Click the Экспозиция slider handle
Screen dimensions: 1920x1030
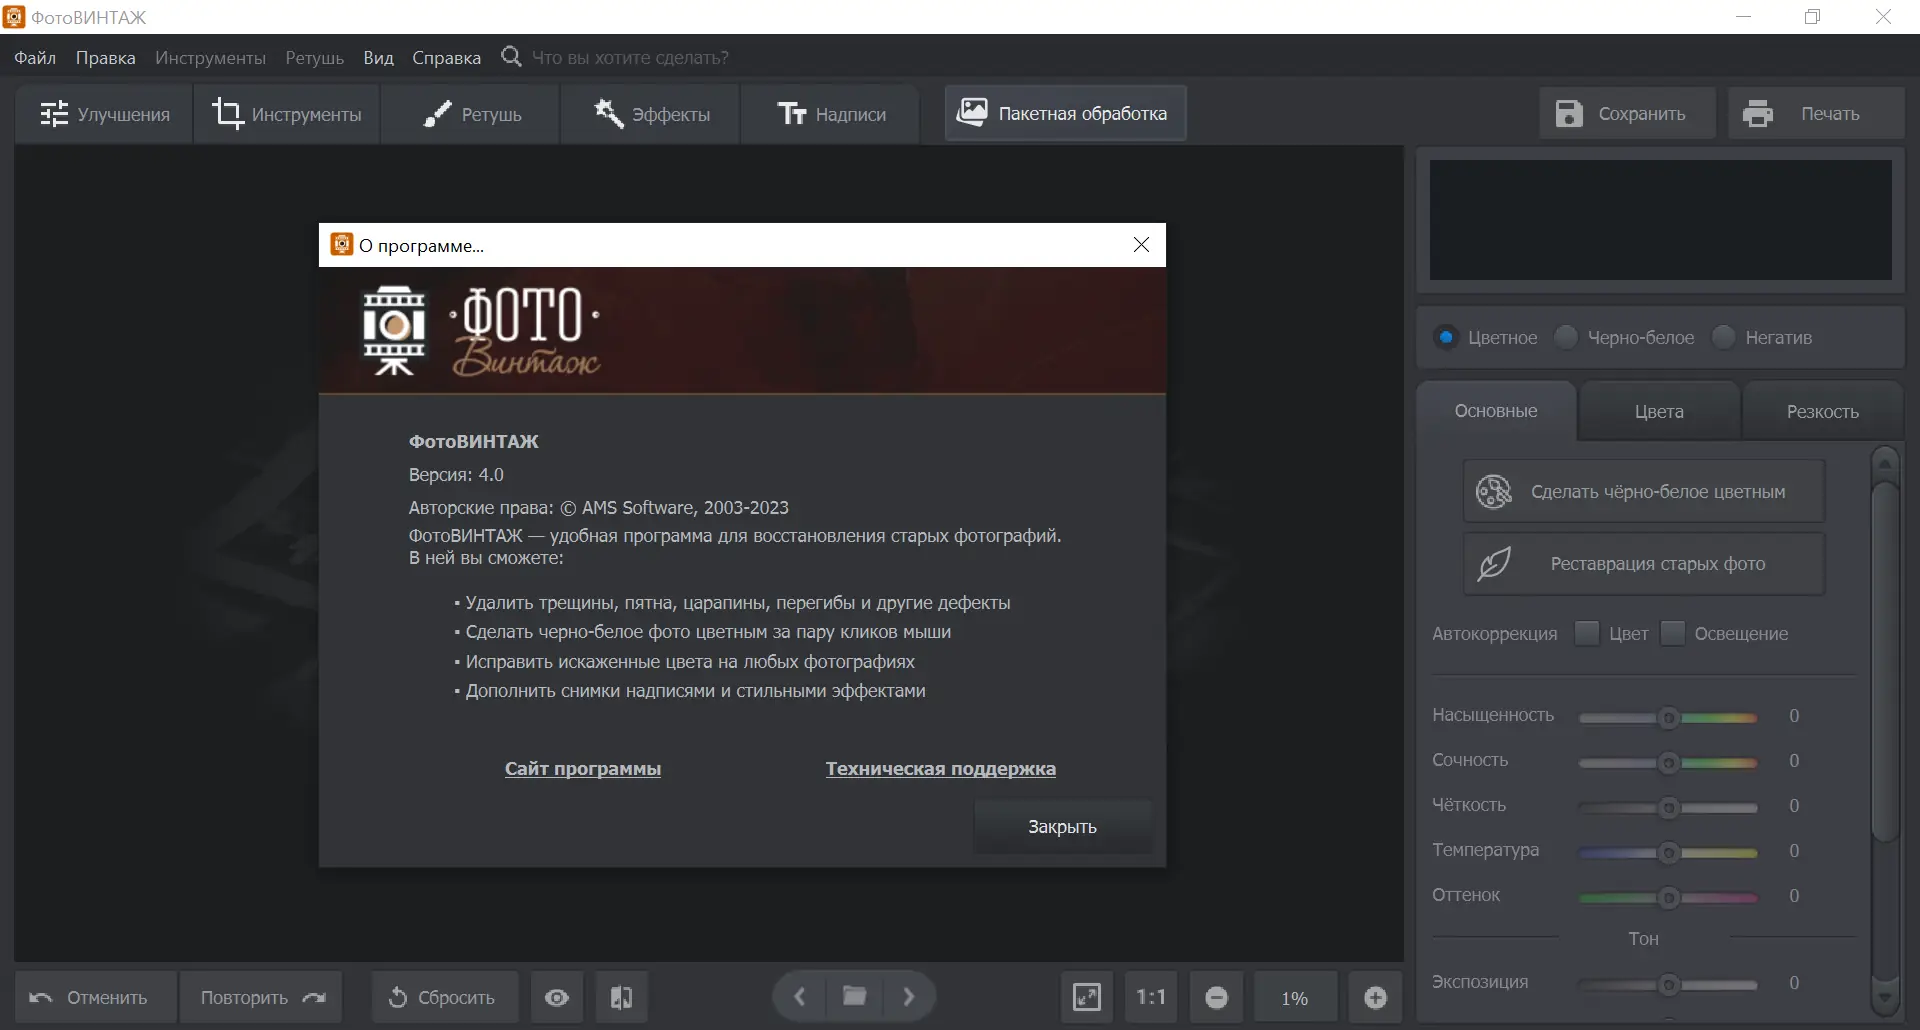[x=1668, y=984]
